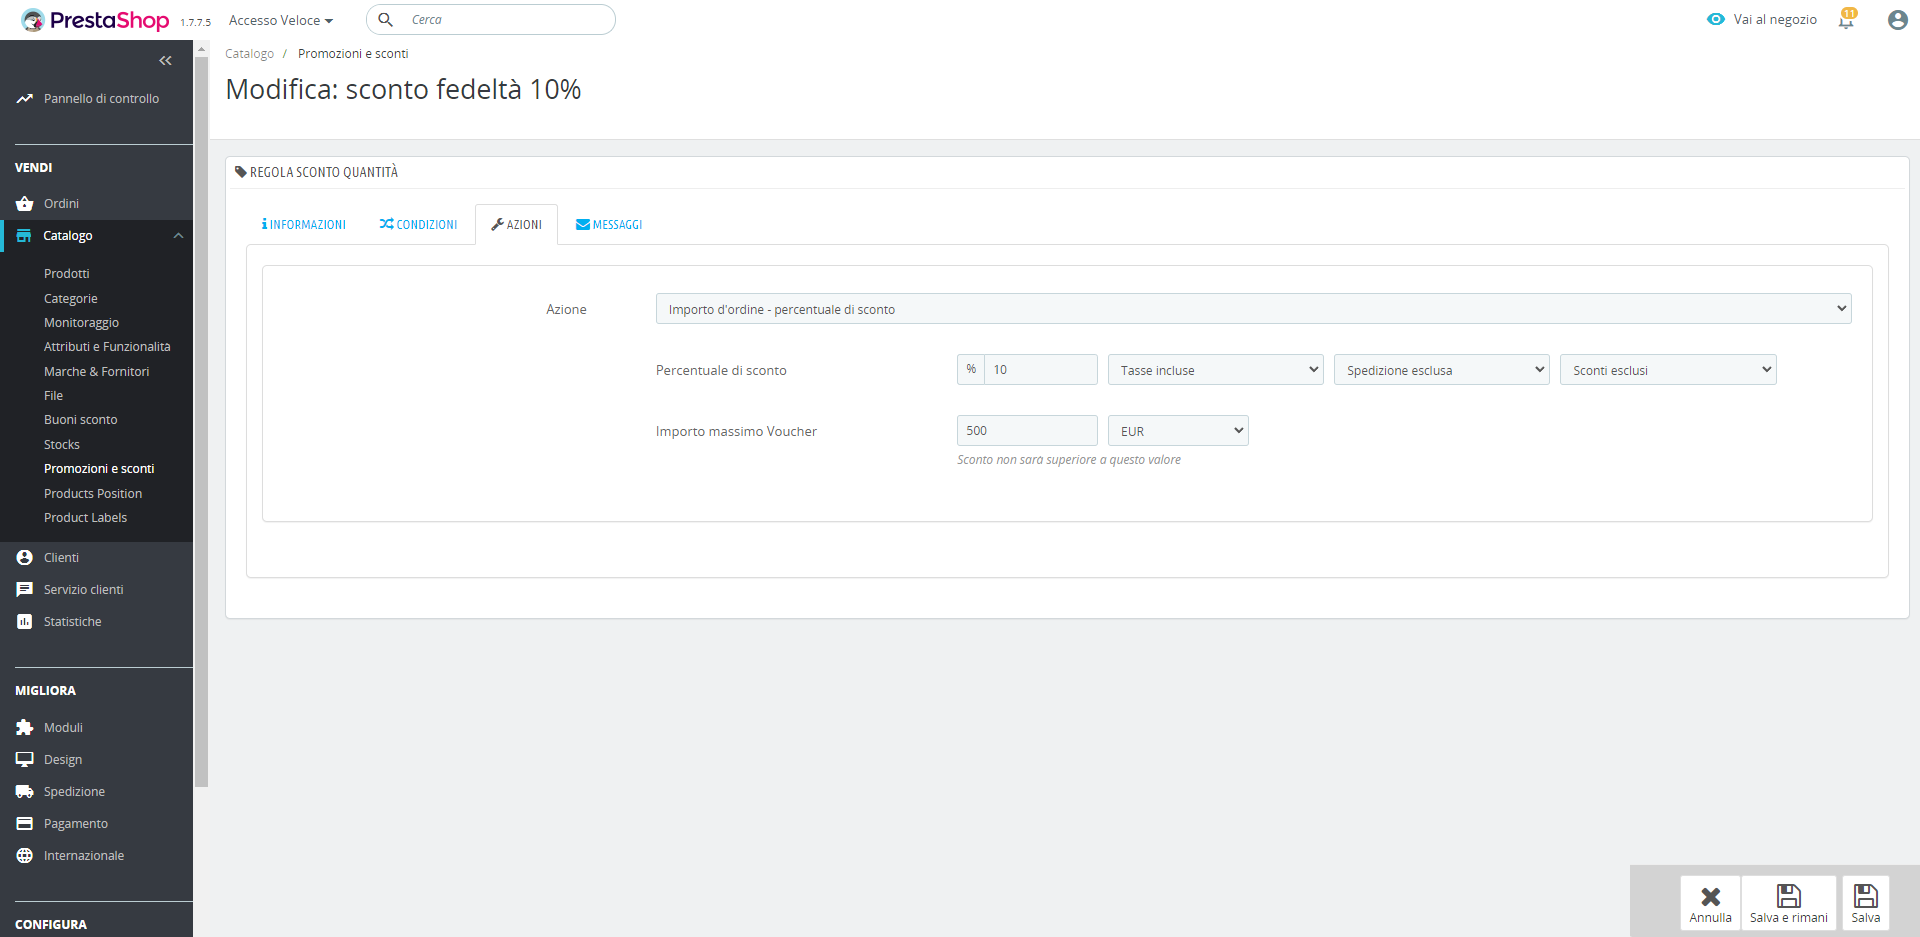Collapse the Catalogo menu chevron

[x=179, y=236]
